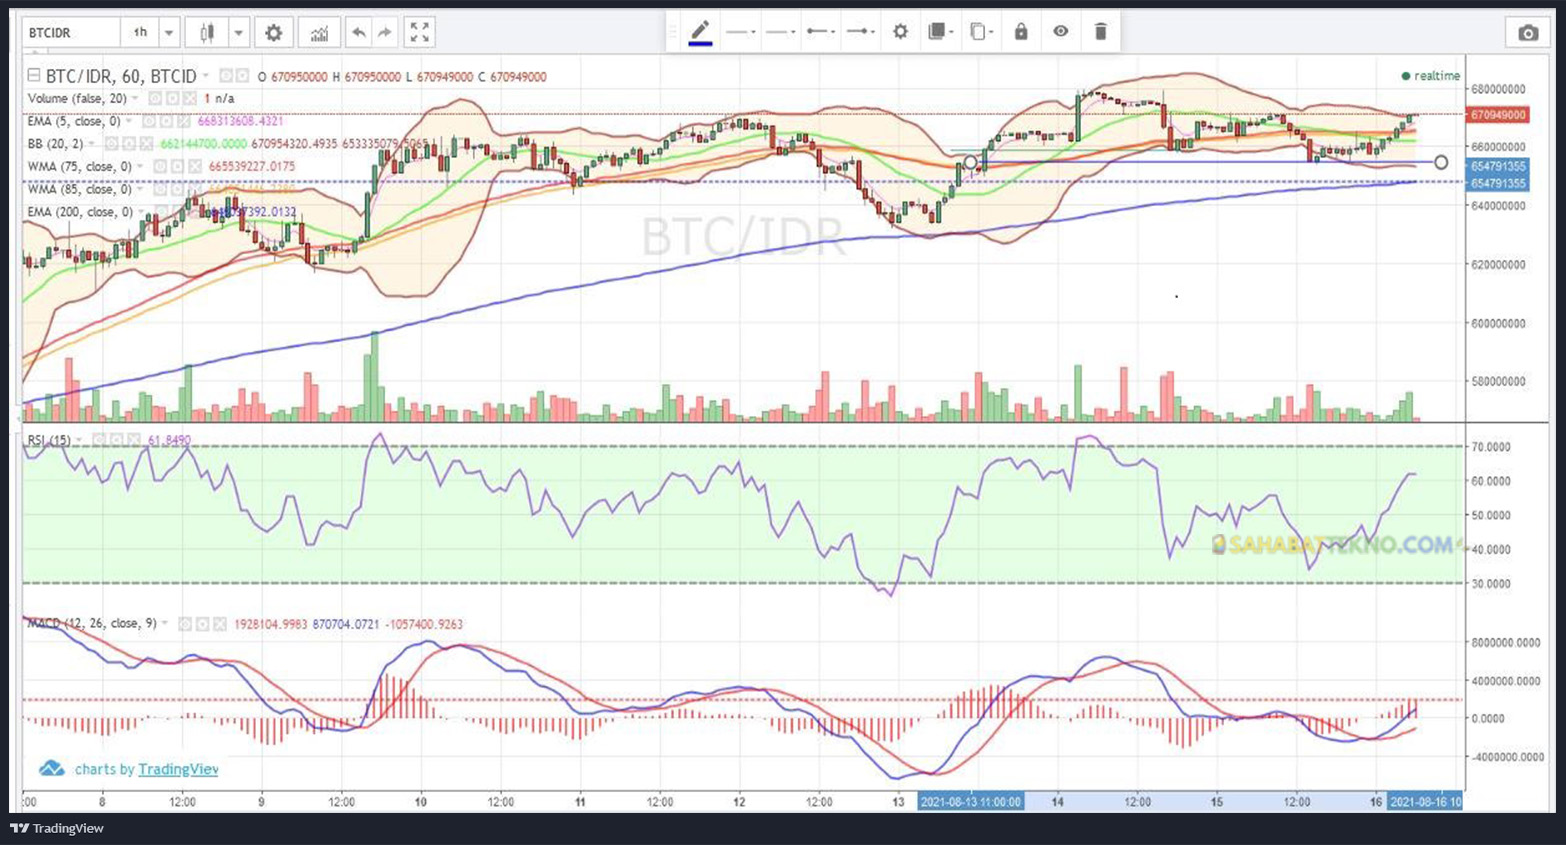Click EMA 5 value 668313608.4321

(240, 121)
